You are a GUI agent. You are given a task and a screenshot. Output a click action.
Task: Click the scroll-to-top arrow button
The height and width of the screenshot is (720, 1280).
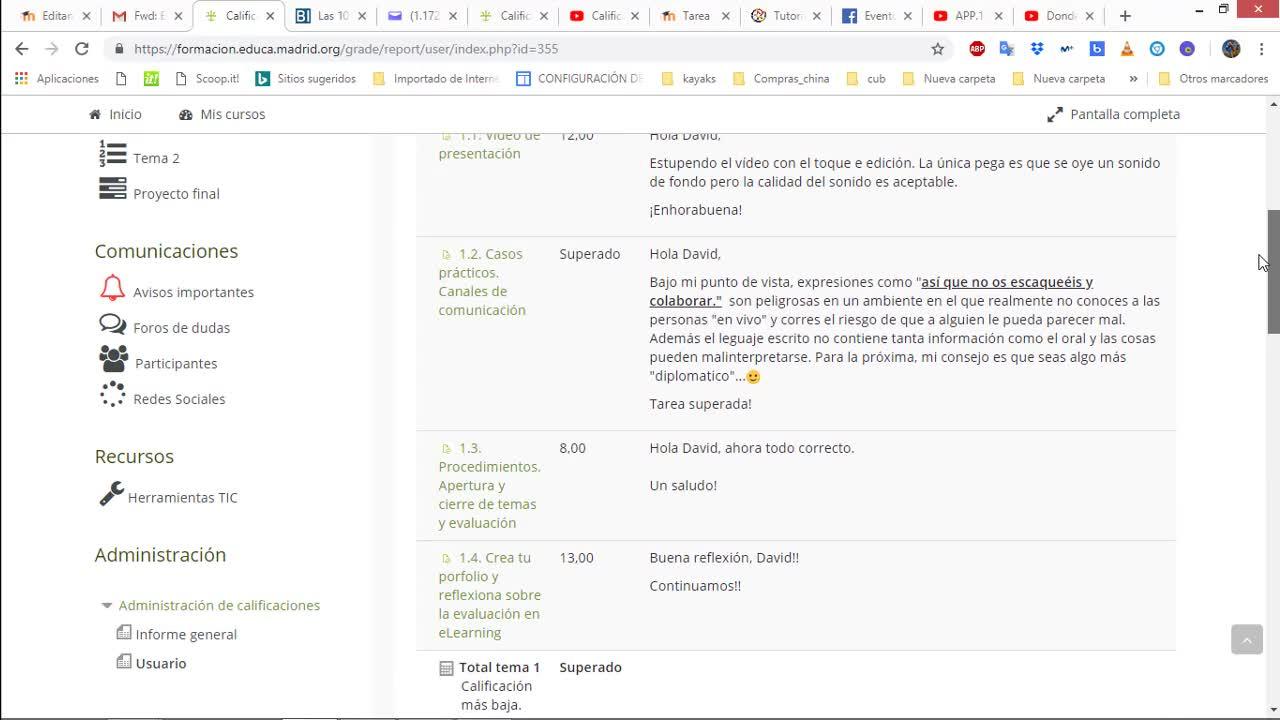click(1247, 639)
